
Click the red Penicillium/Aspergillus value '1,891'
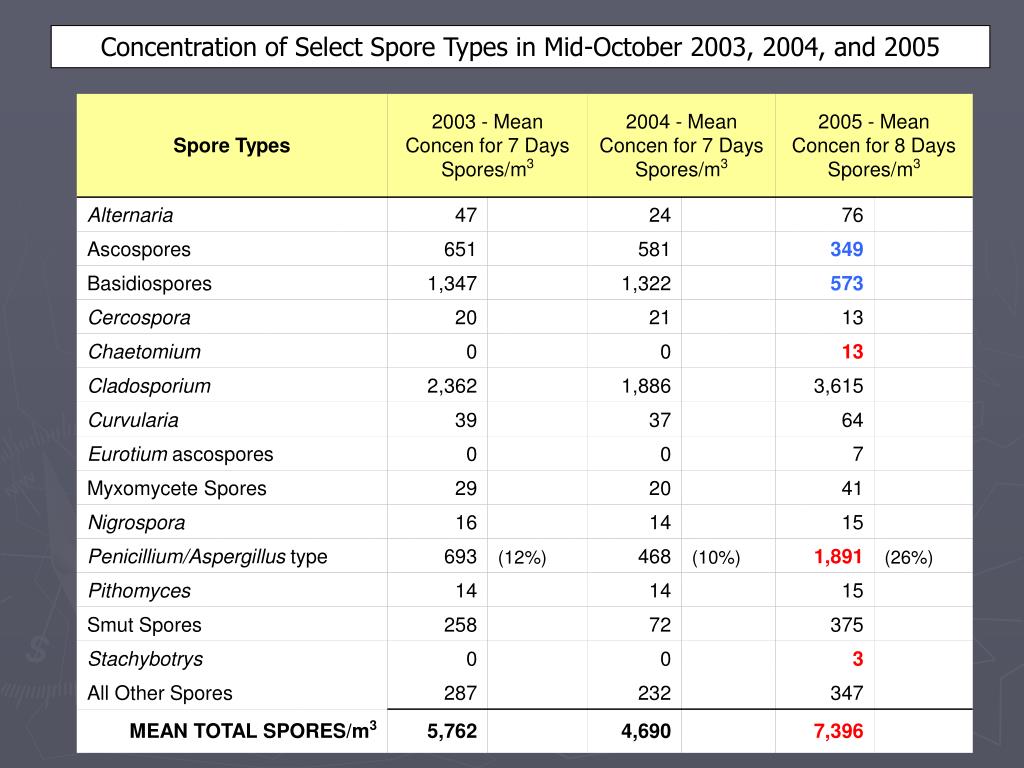(839, 556)
